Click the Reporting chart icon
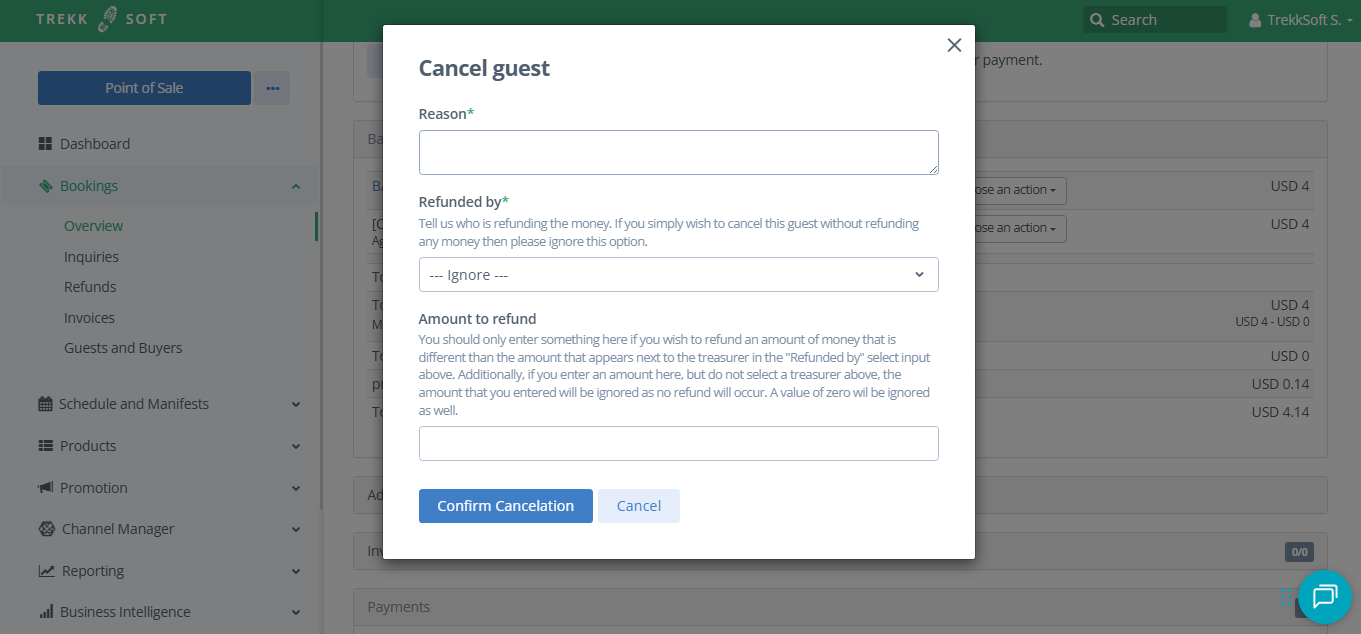 click(46, 571)
